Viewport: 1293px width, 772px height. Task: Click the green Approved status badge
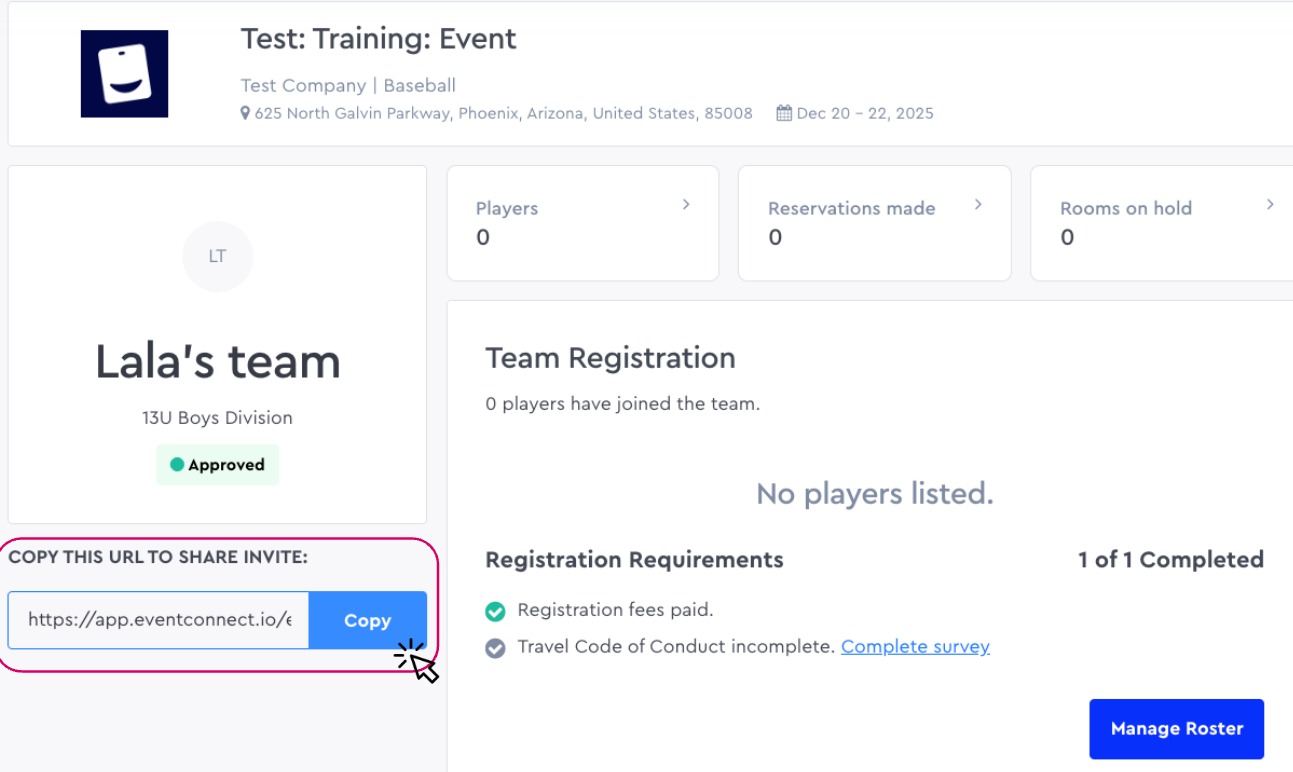click(218, 465)
